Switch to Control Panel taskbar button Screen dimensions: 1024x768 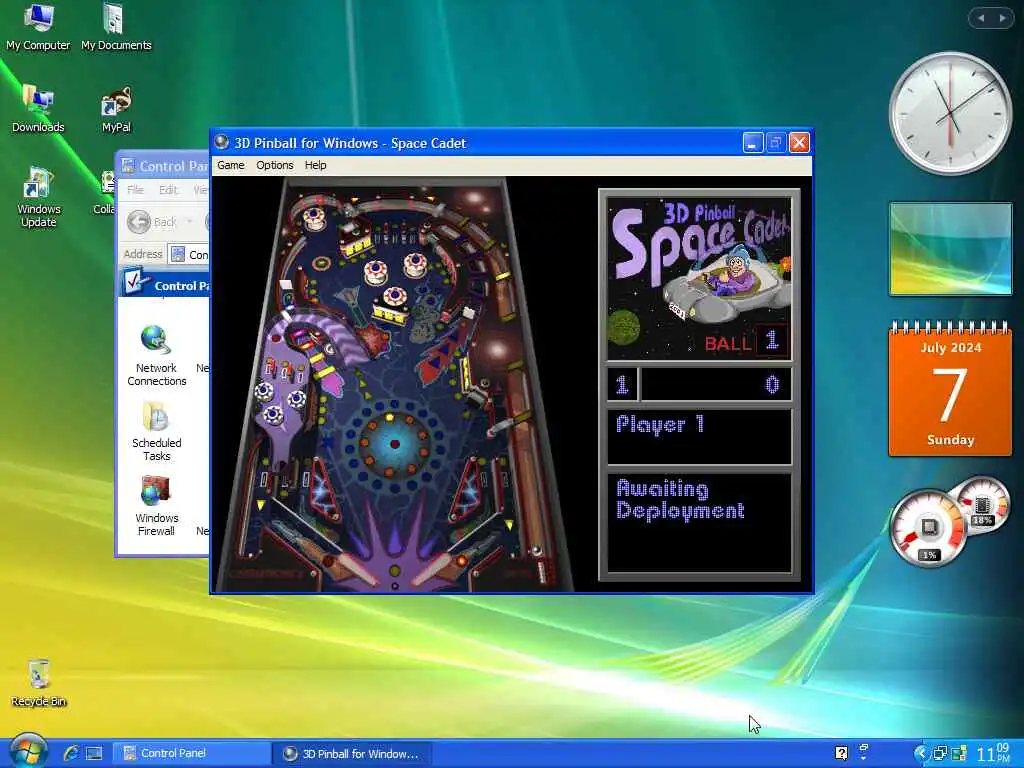point(191,753)
